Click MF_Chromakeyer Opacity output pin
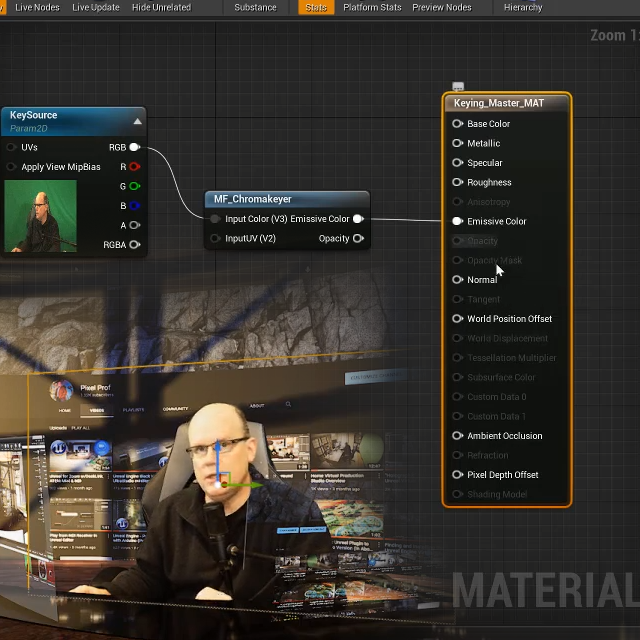This screenshot has width=640, height=640. pos(358,238)
